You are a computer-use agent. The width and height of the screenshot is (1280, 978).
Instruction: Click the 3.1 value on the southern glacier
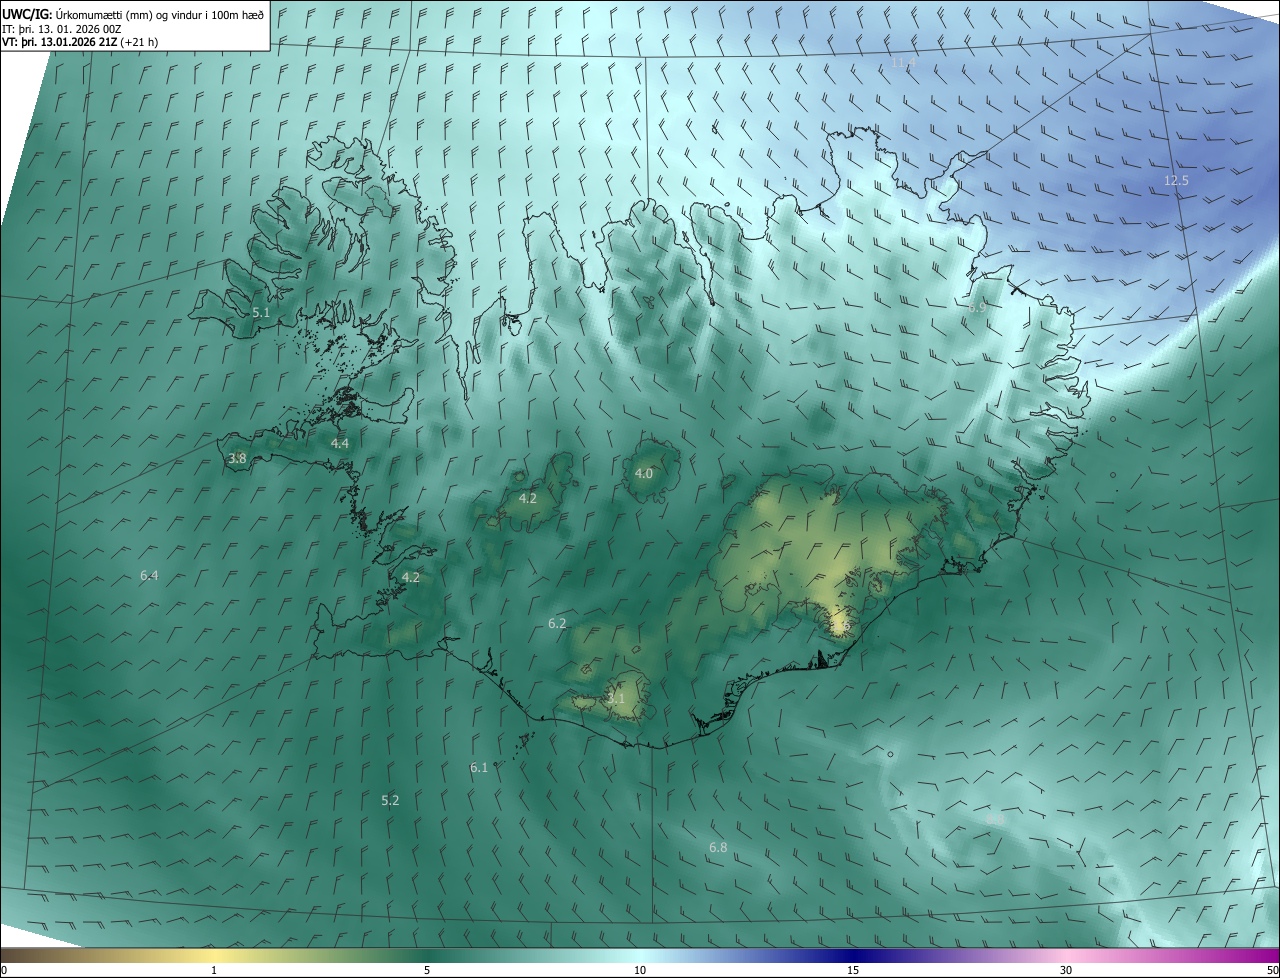point(616,699)
